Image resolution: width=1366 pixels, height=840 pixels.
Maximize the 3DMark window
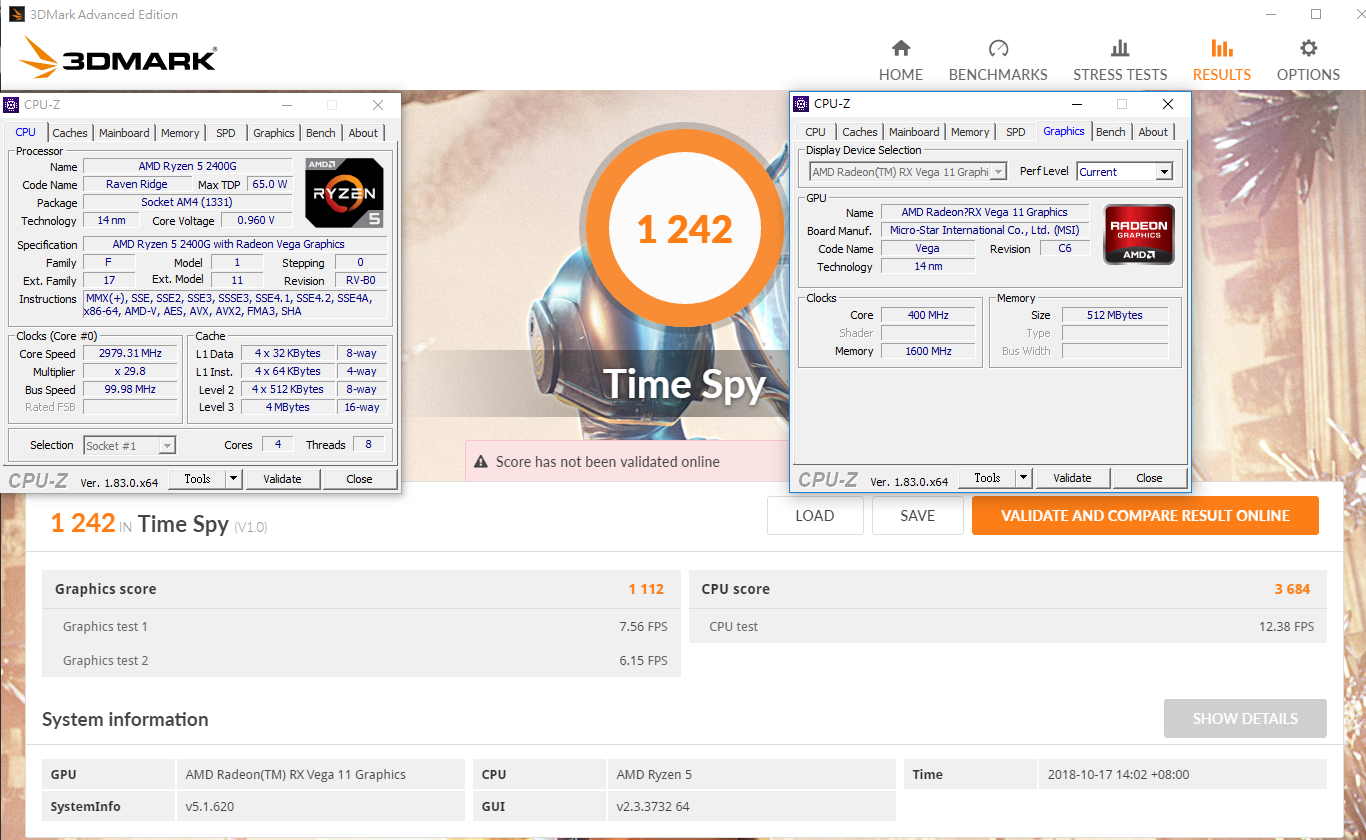pyautogui.click(x=1316, y=14)
